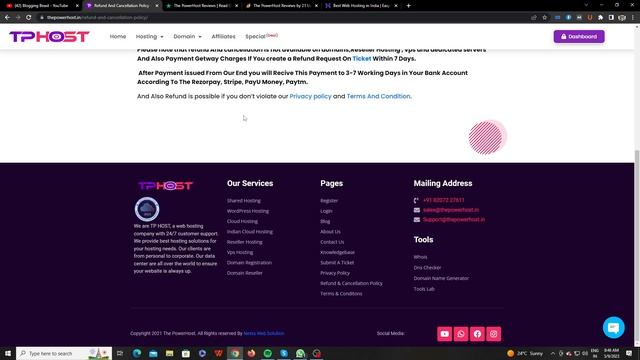The height and width of the screenshot is (360, 640).
Task: Click the Chrome icon on the taskbar
Action: (235, 353)
